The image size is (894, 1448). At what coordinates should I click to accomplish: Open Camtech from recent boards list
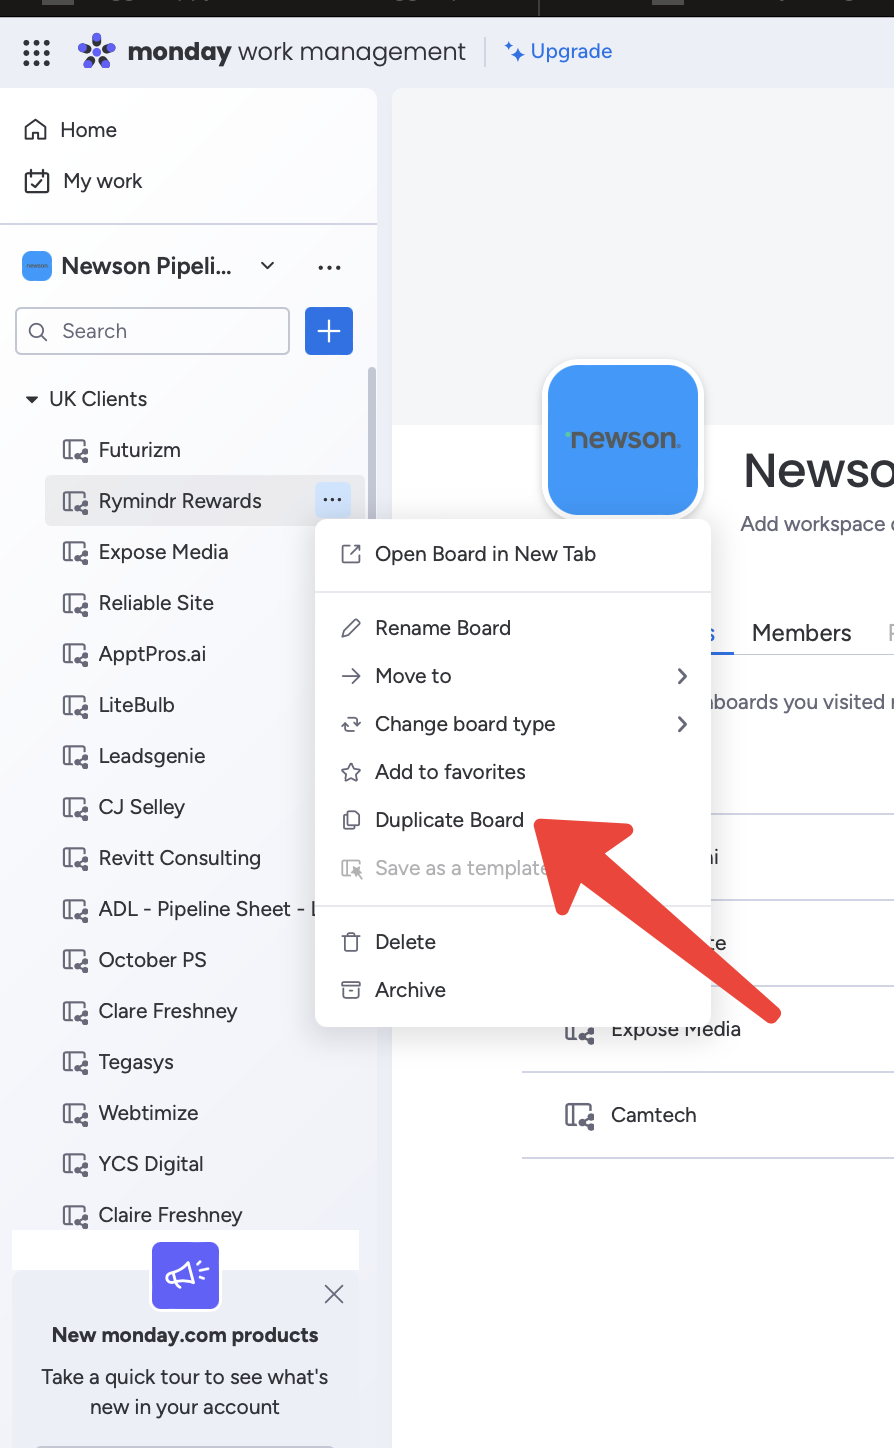(653, 1115)
